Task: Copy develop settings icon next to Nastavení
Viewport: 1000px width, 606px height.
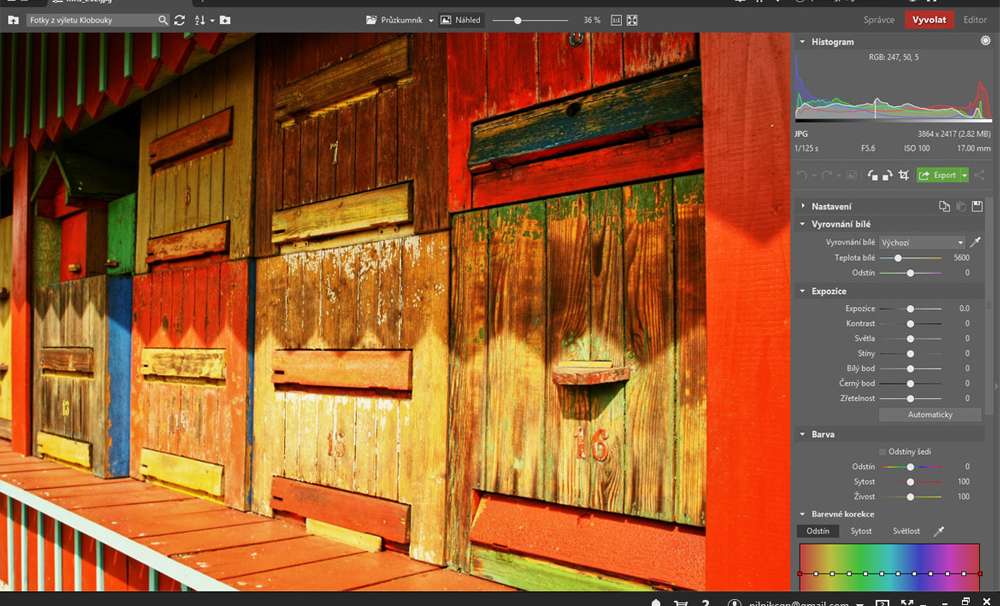Action: (x=944, y=206)
